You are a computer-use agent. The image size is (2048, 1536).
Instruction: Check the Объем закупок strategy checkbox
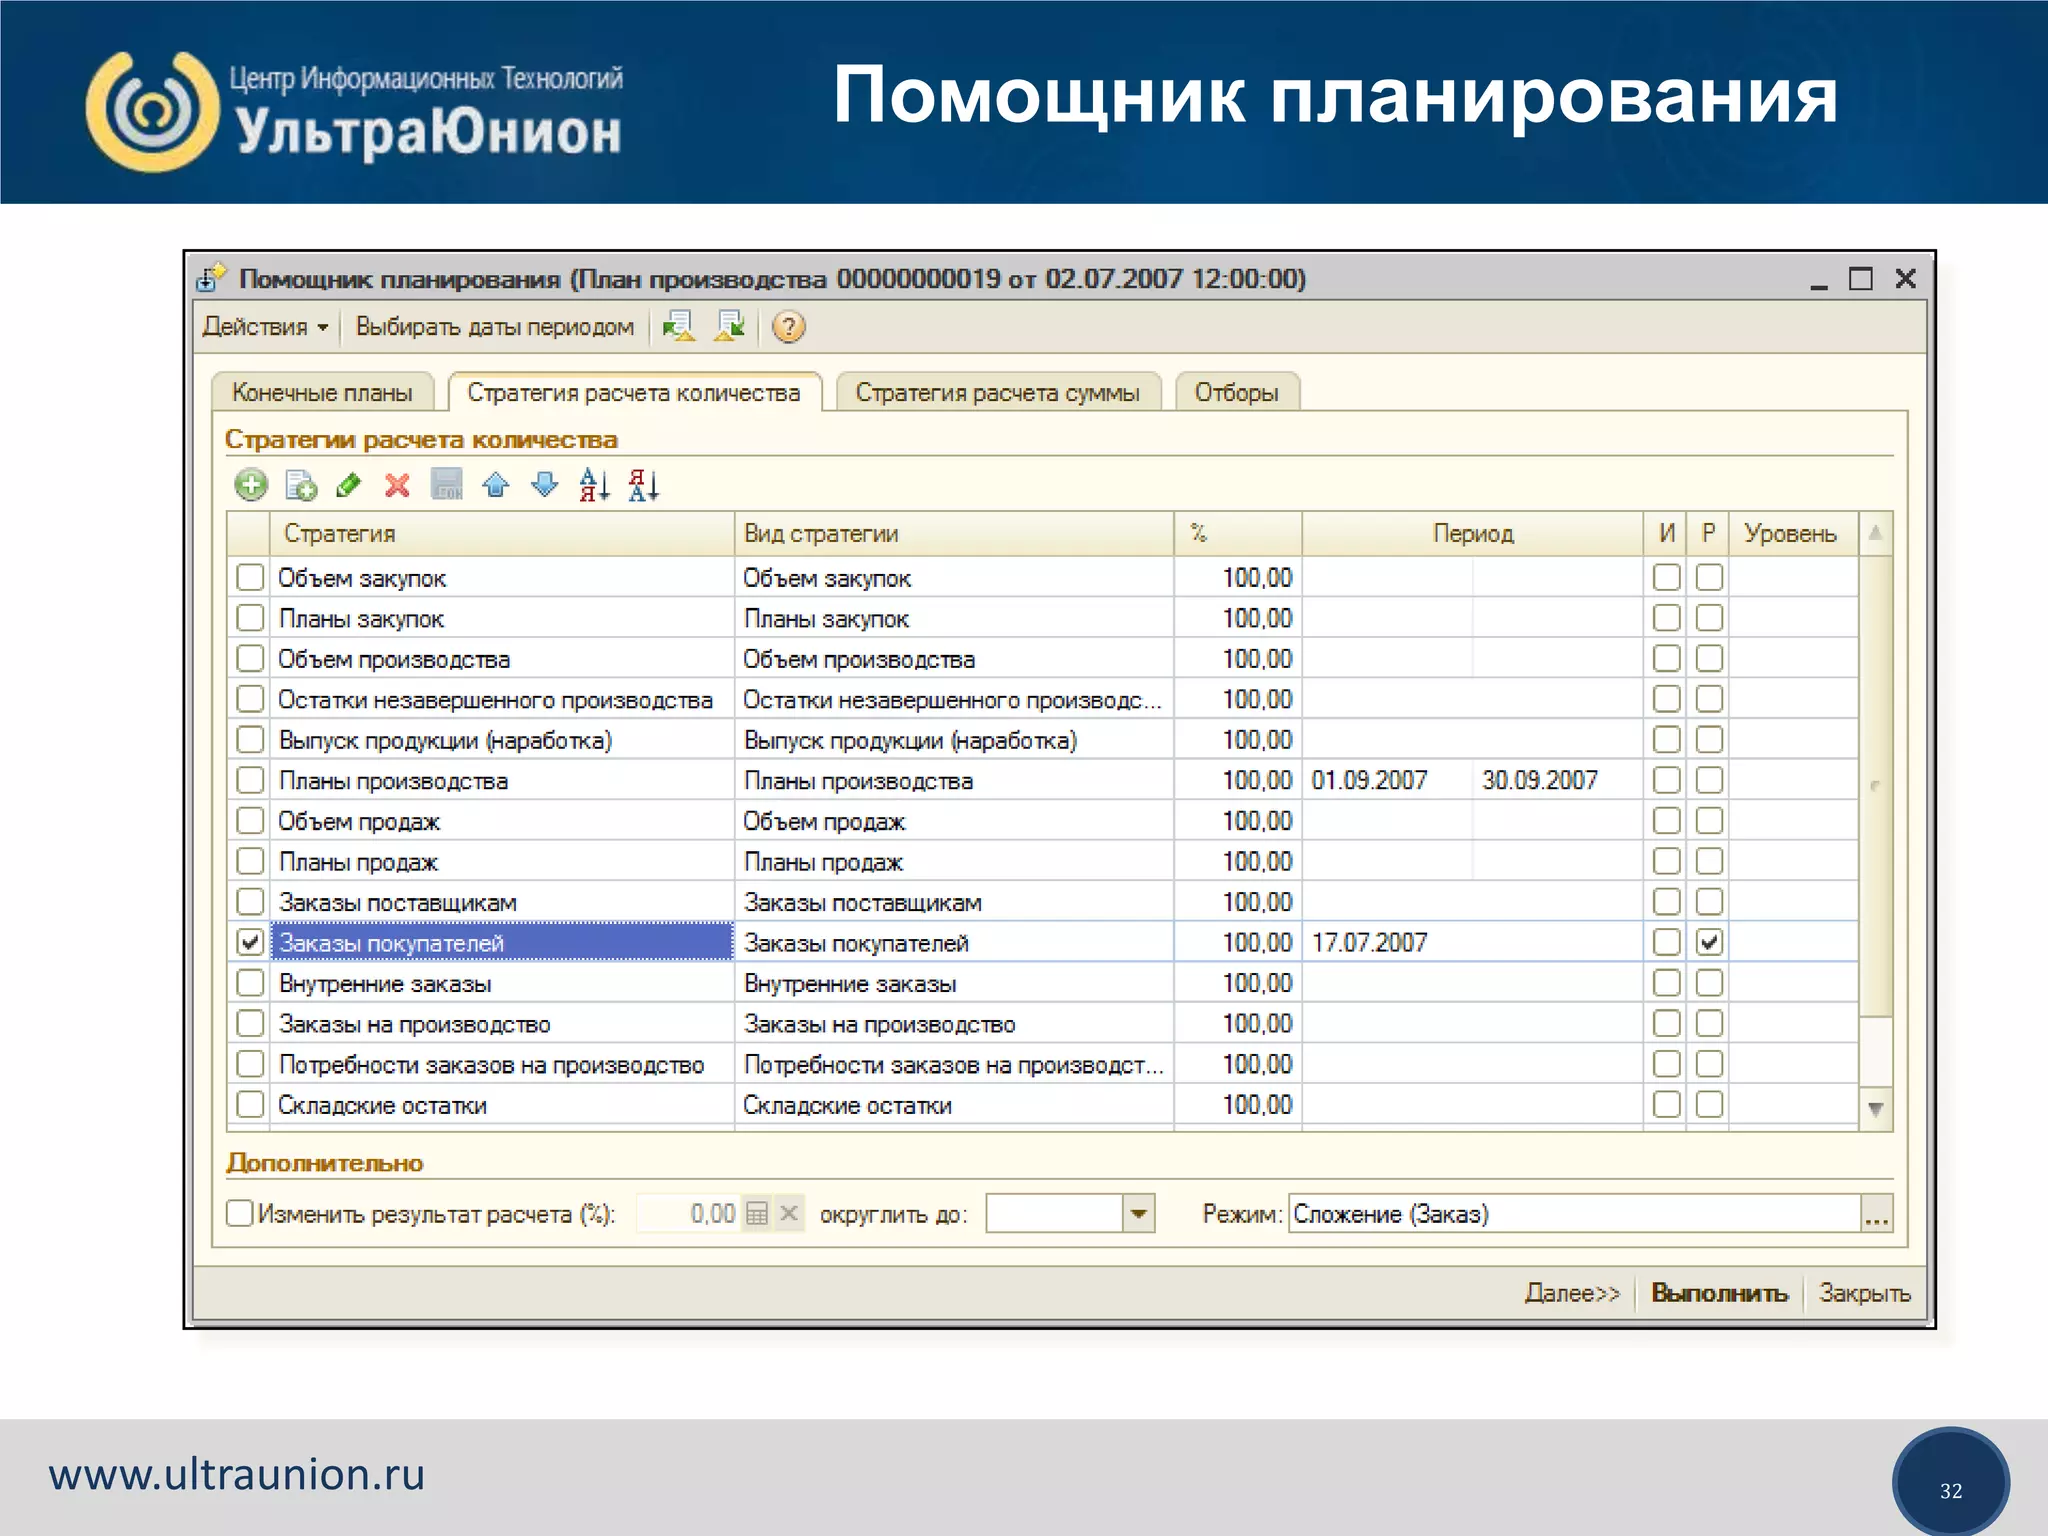coord(250,577)
